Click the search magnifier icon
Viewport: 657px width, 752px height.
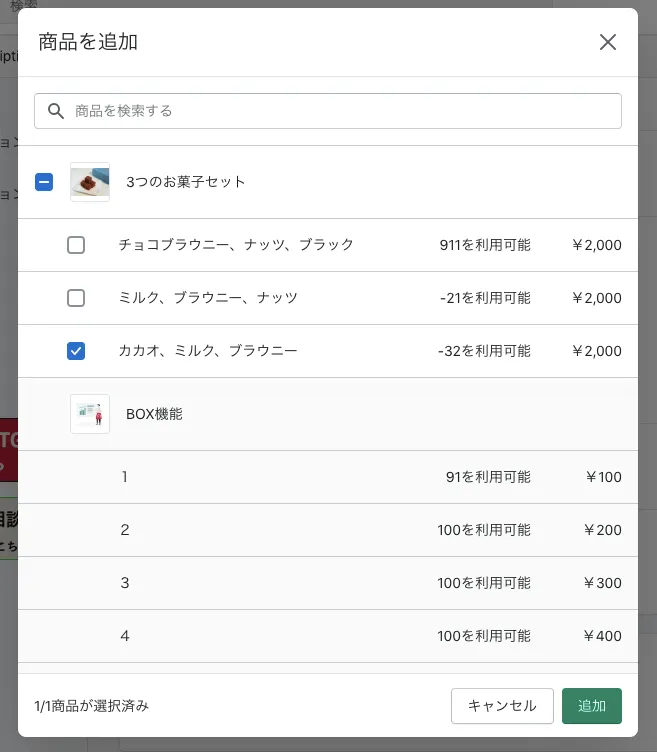56,111
